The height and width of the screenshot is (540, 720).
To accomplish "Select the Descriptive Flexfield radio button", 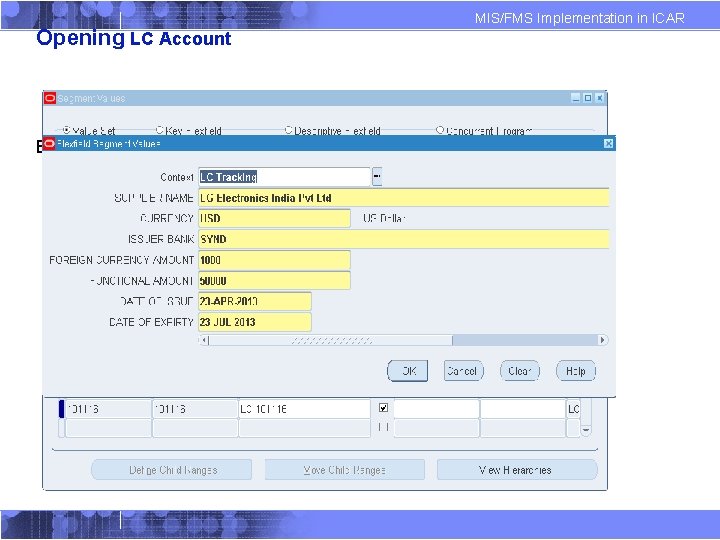I will [289, 130].
